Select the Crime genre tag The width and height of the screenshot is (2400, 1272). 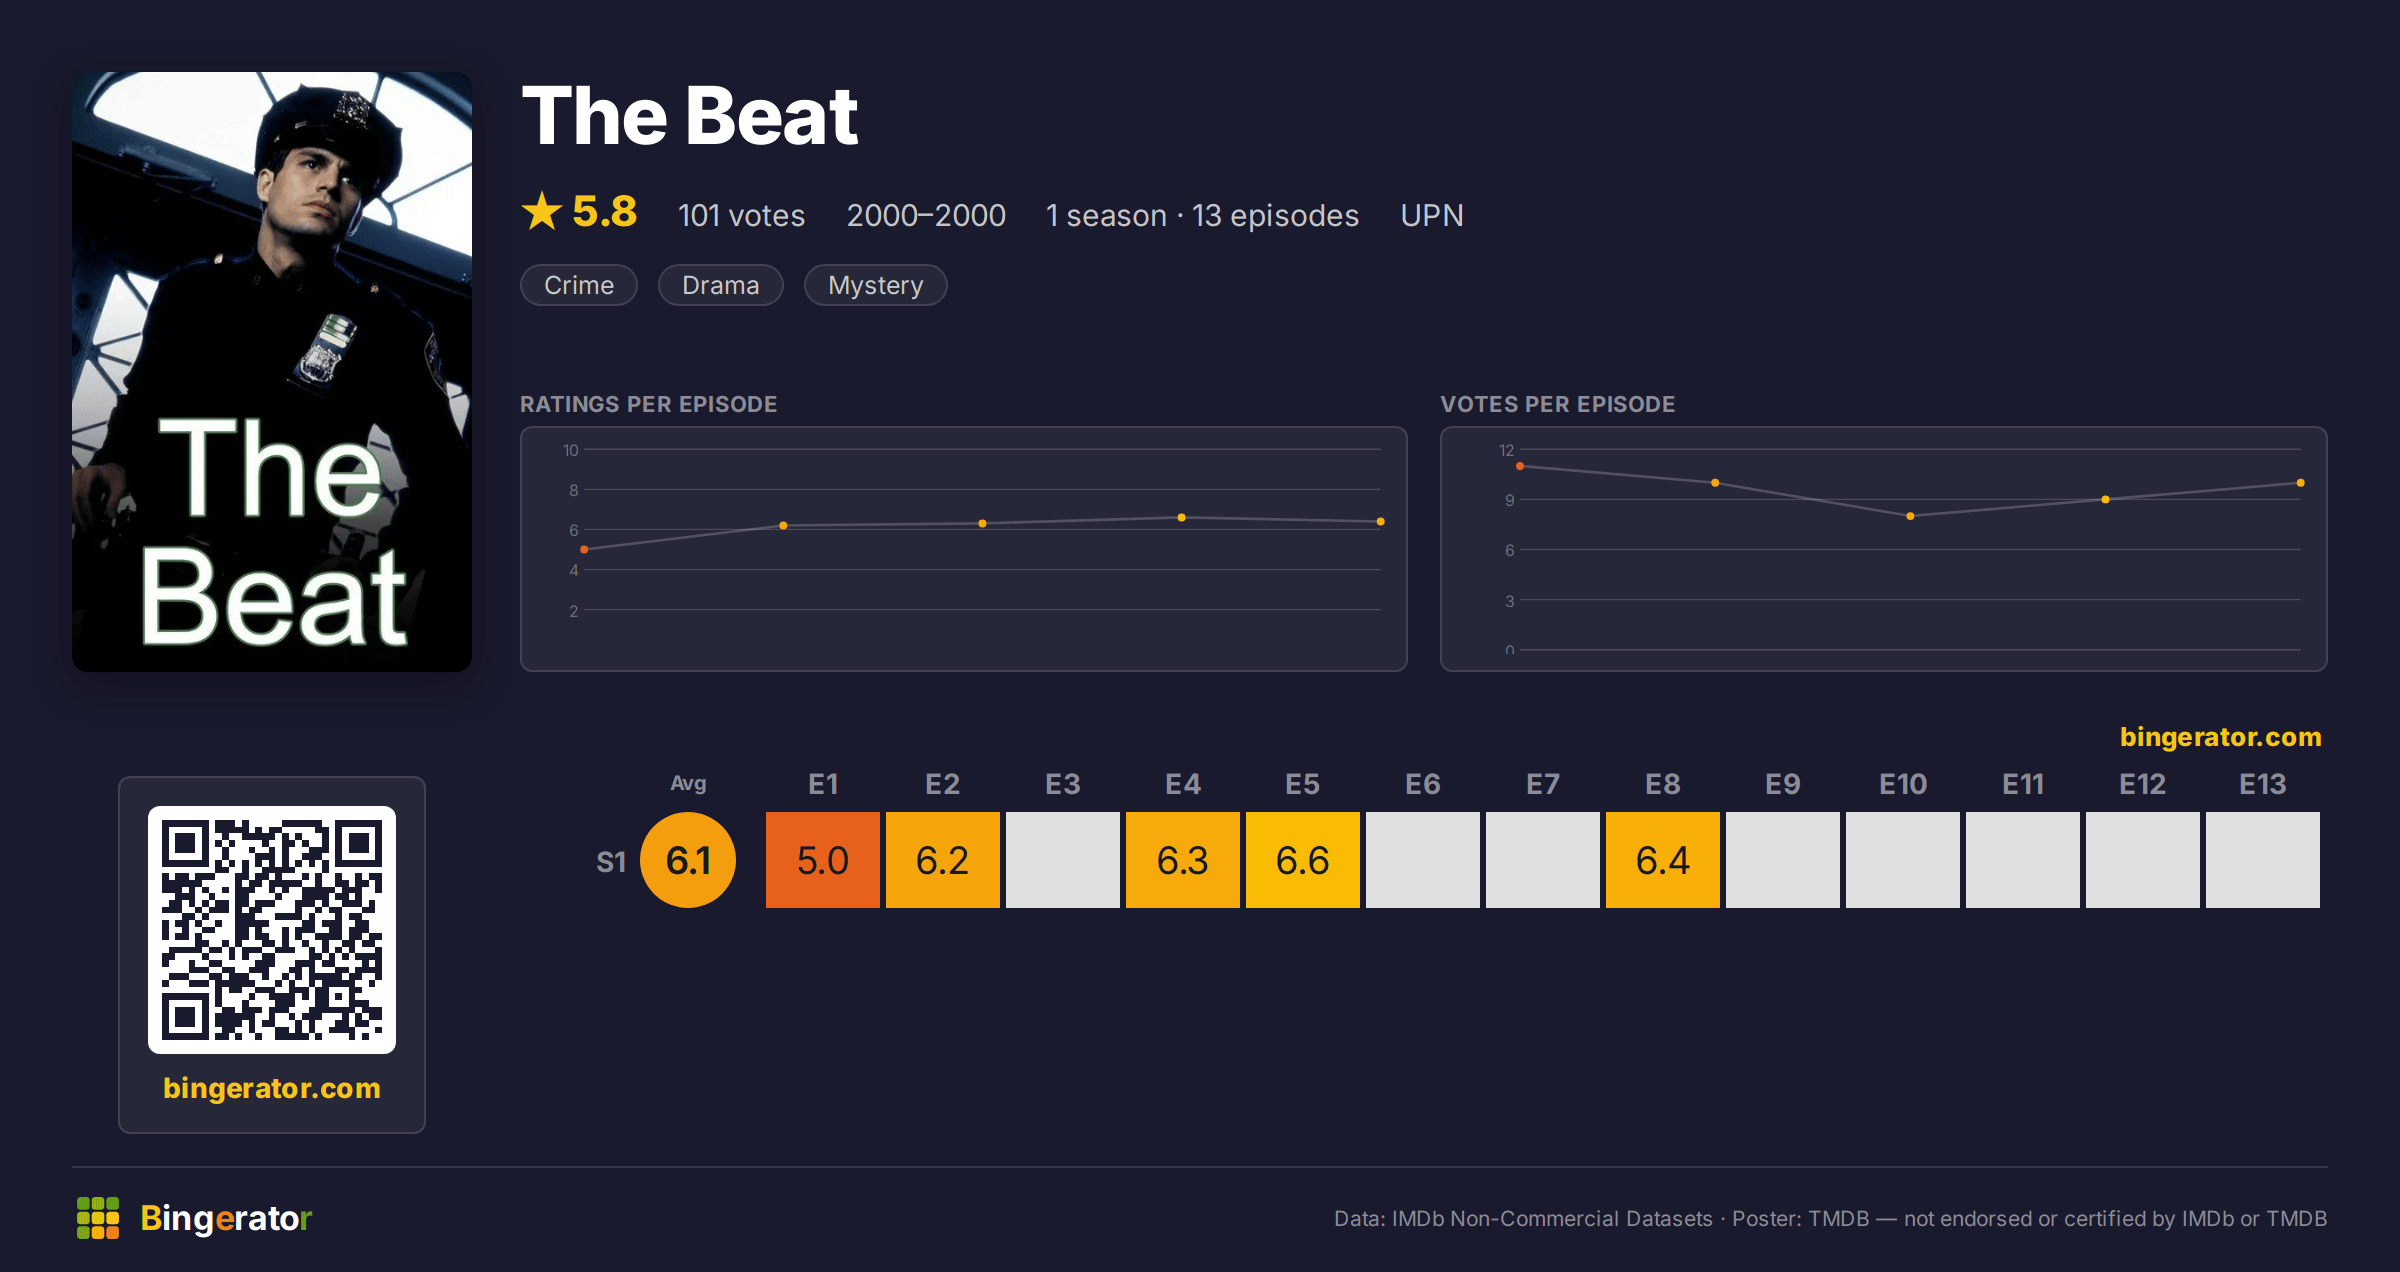pos(579,285)
